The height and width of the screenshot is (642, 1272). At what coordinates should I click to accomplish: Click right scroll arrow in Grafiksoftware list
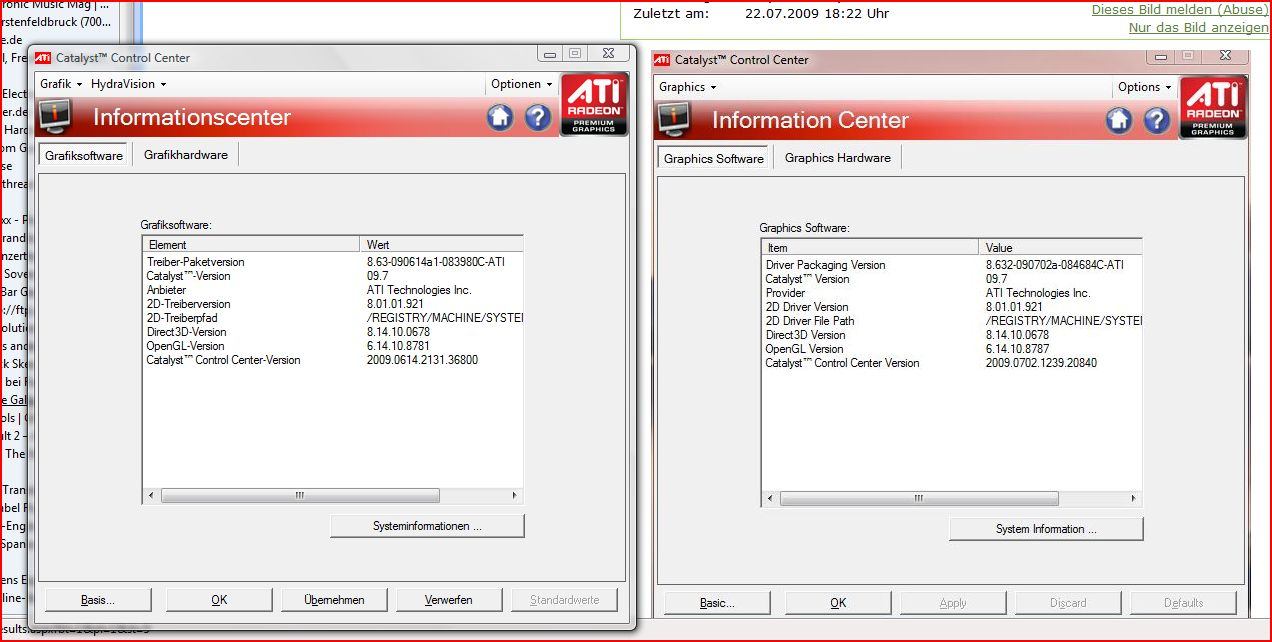tap(515, 496)
